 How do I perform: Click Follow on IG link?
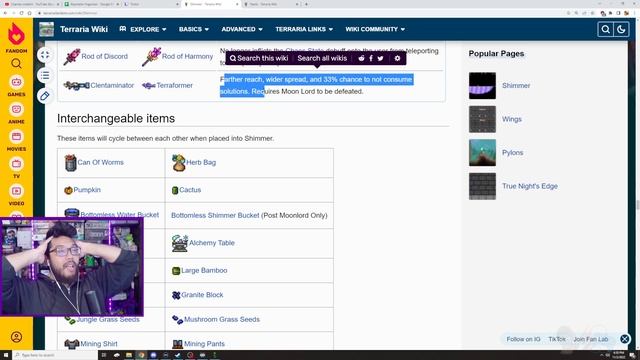[x=523, y=339]
